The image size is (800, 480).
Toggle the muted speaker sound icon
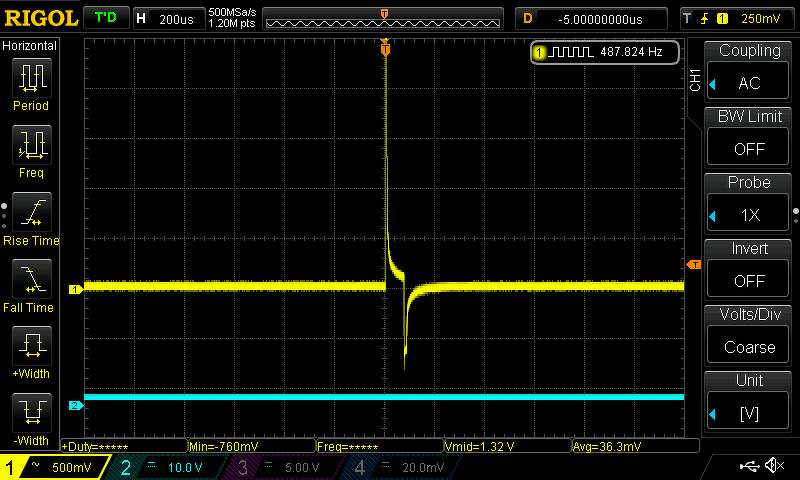[776, 465]
